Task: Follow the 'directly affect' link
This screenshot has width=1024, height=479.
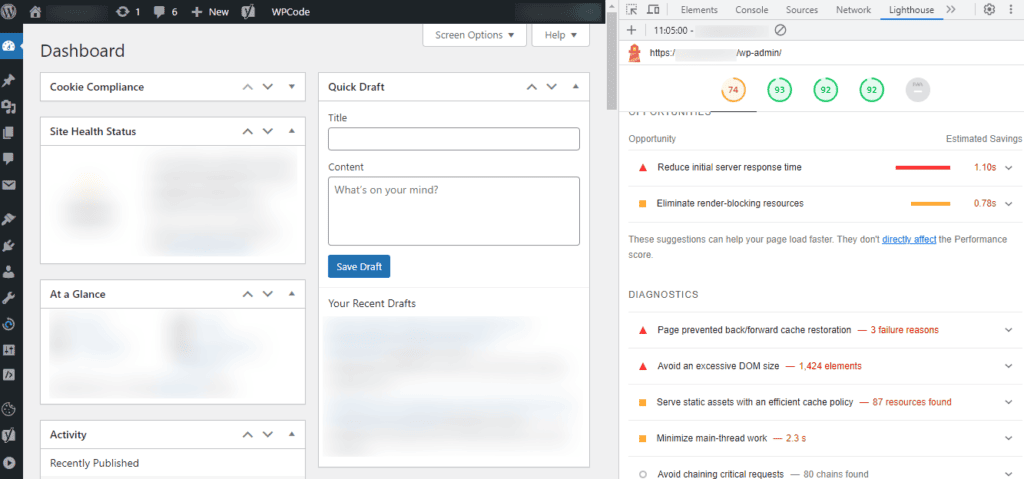Action: 909,240
